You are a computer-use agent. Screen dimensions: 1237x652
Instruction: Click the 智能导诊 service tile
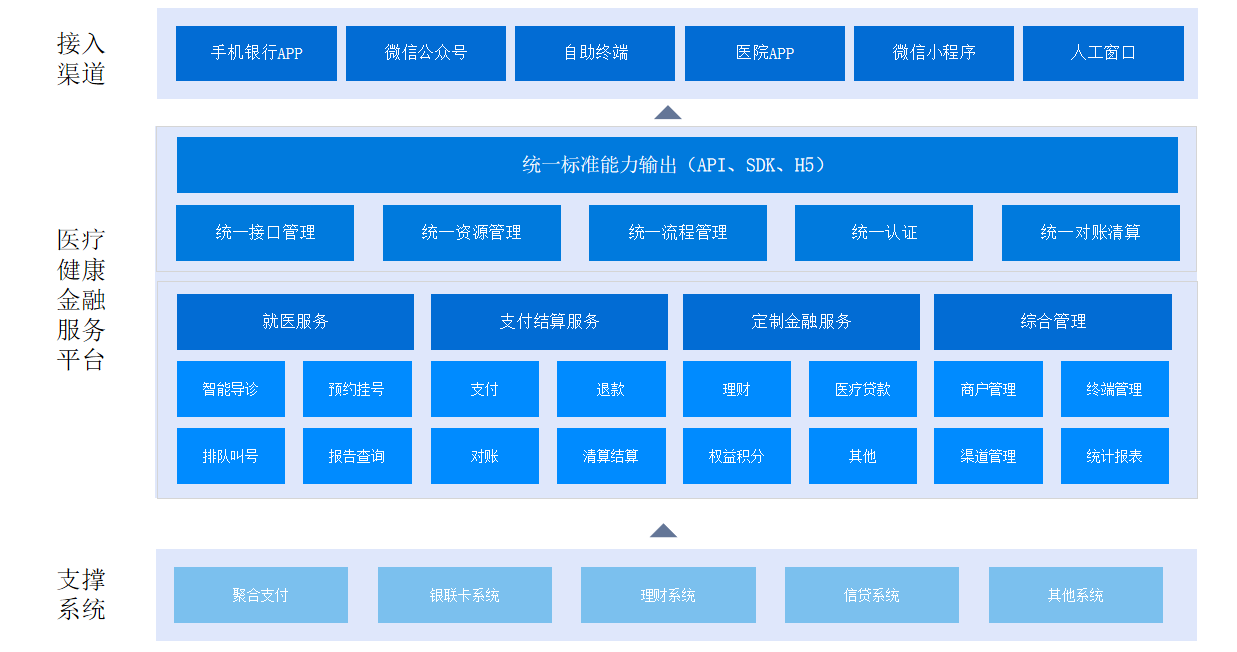pos(231,389)
